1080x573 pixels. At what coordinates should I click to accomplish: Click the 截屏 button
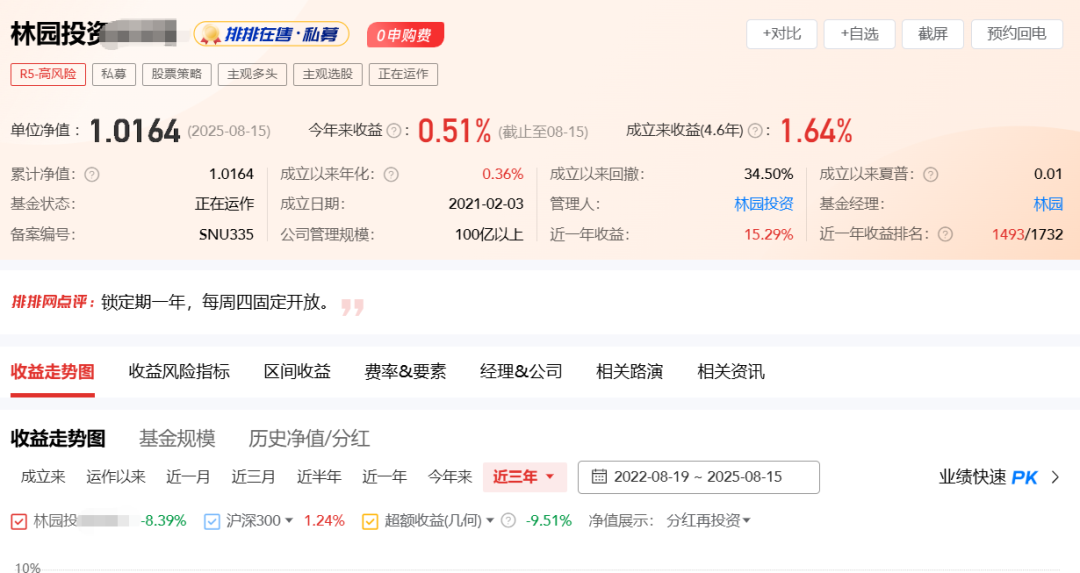(933, 34)
